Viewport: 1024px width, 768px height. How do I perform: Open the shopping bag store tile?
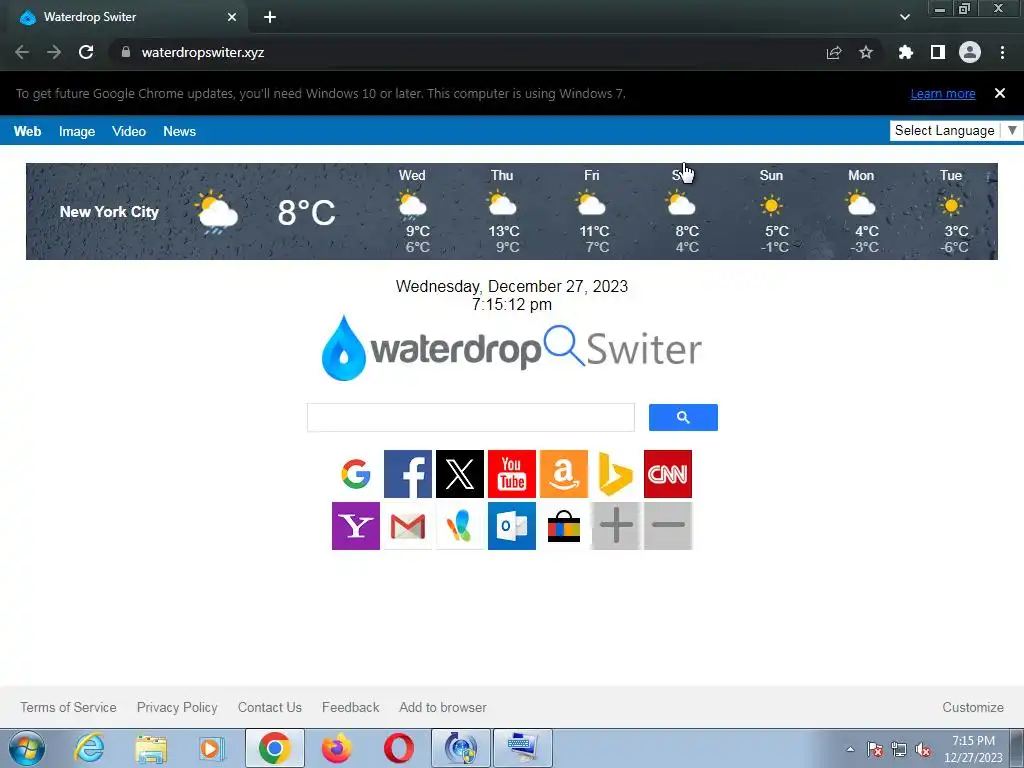pos(564,526)
